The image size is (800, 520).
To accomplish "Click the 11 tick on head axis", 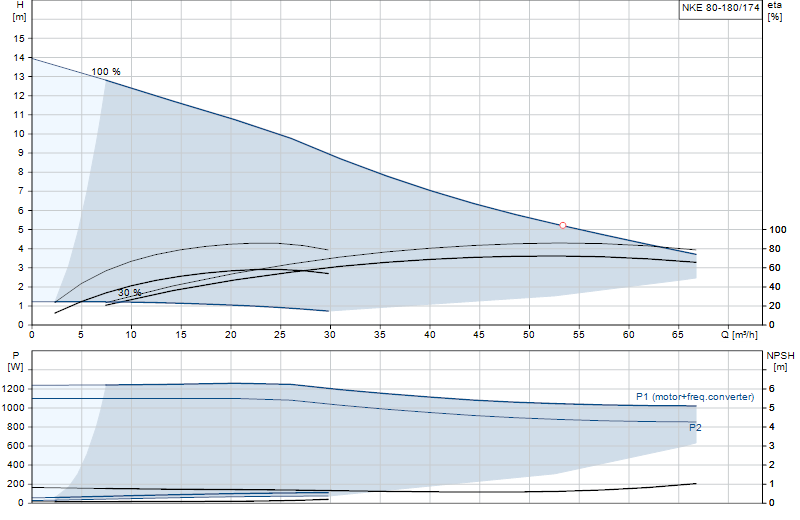I will coord(19,115).
